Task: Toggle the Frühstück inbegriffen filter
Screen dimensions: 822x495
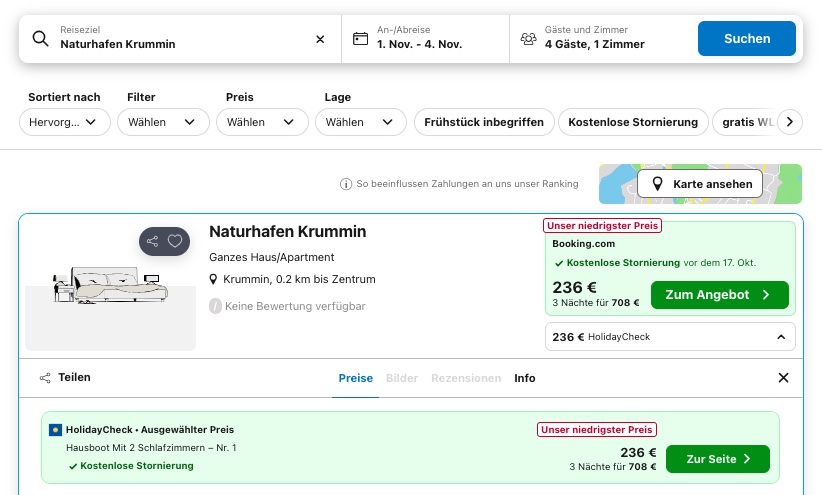Action: [x=484, y=122]
